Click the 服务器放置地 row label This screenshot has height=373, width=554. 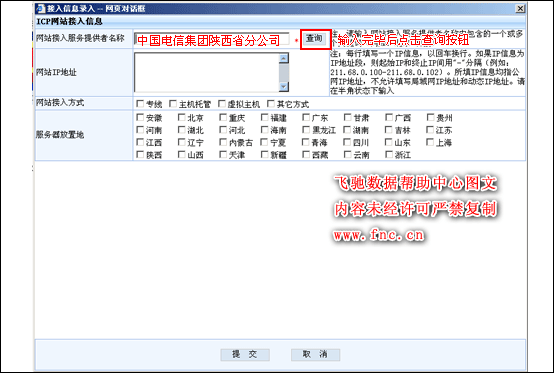[x=60, y=135]
